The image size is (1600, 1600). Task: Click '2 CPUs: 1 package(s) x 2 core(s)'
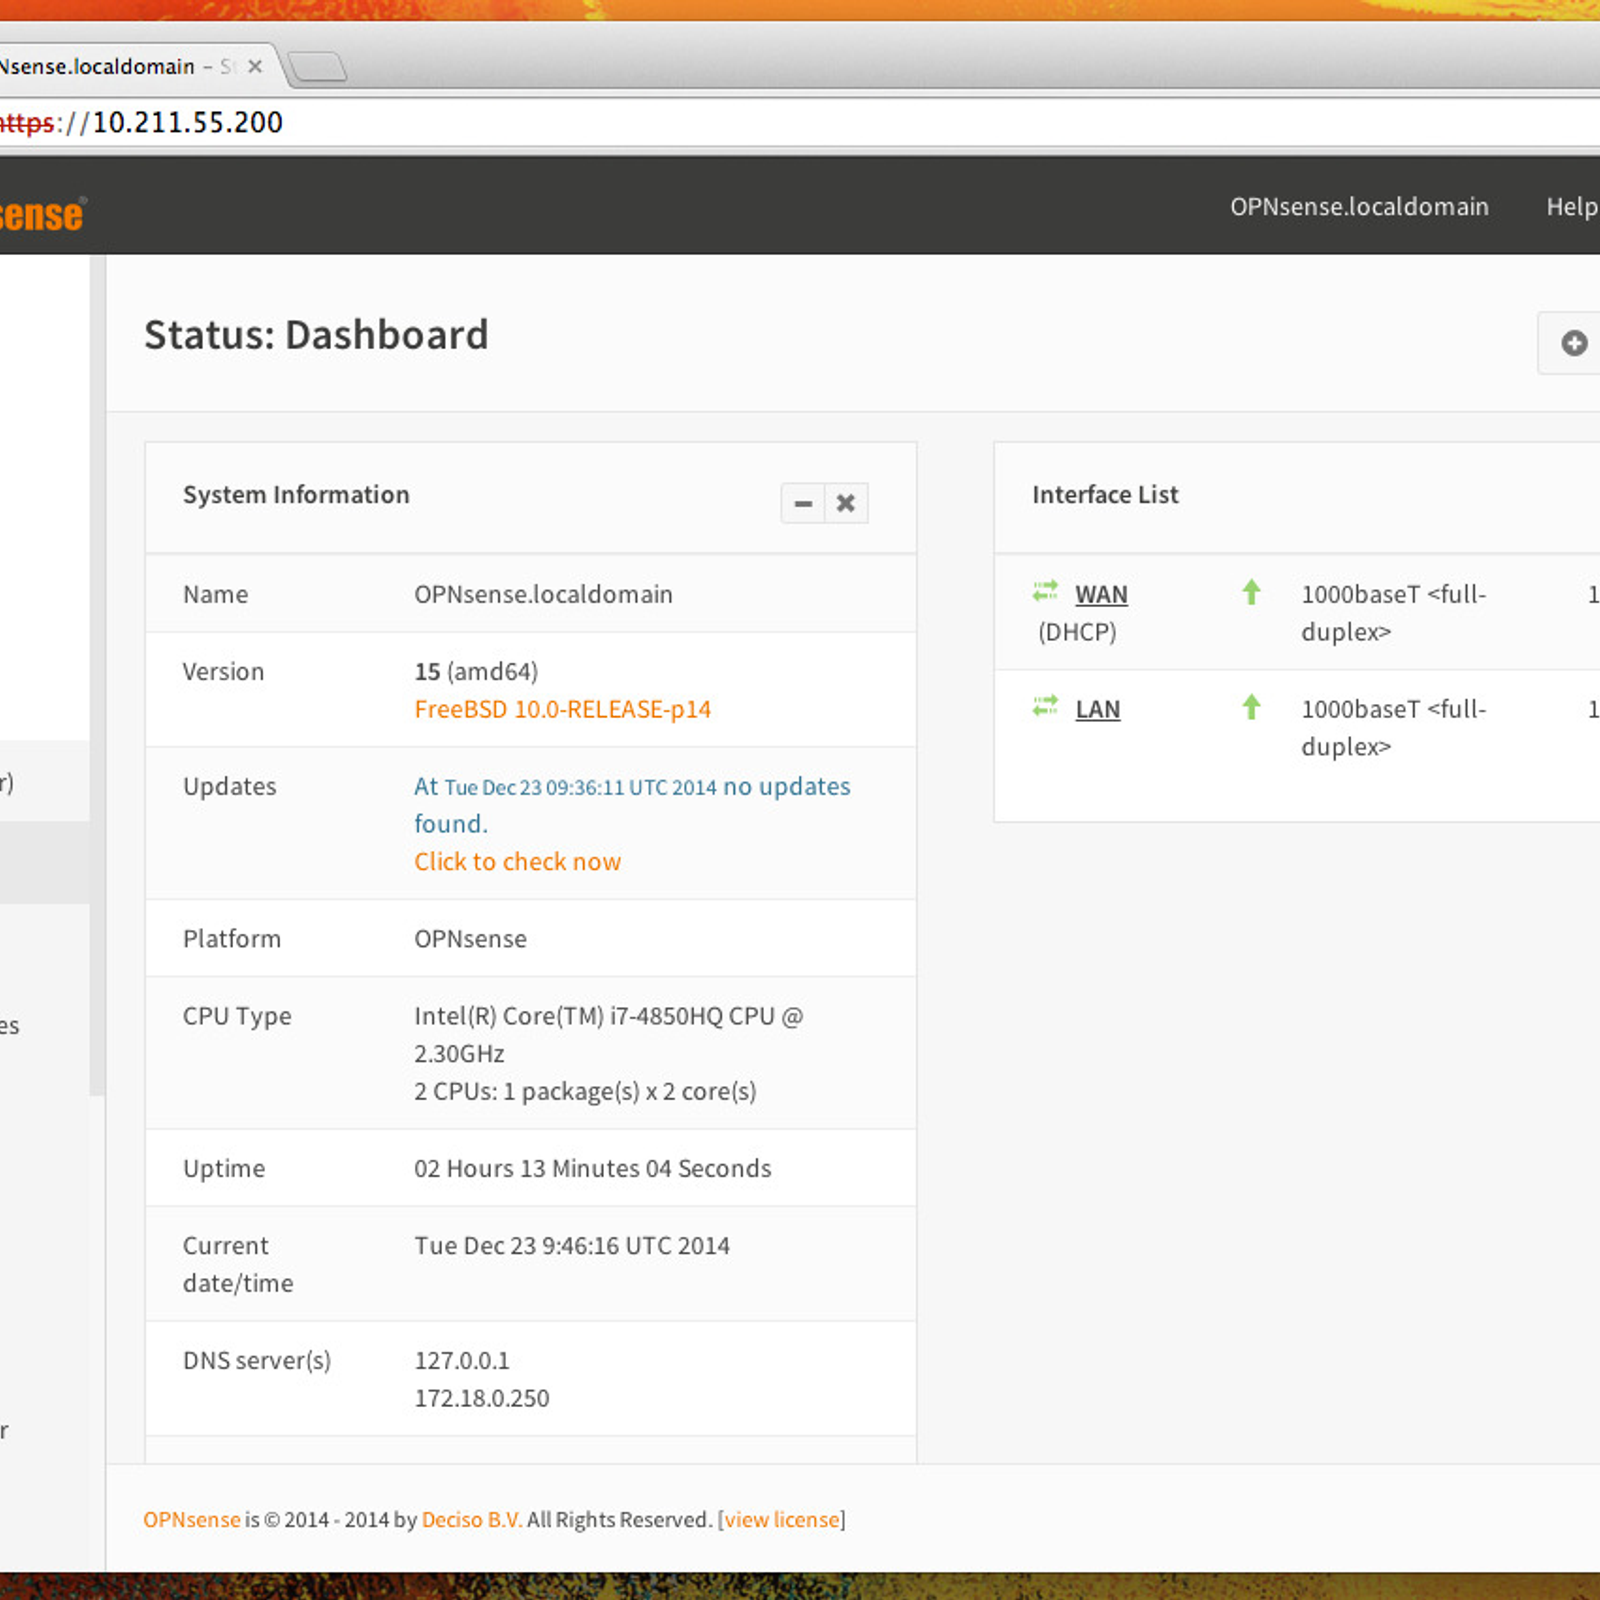[x=586, y=1091]
